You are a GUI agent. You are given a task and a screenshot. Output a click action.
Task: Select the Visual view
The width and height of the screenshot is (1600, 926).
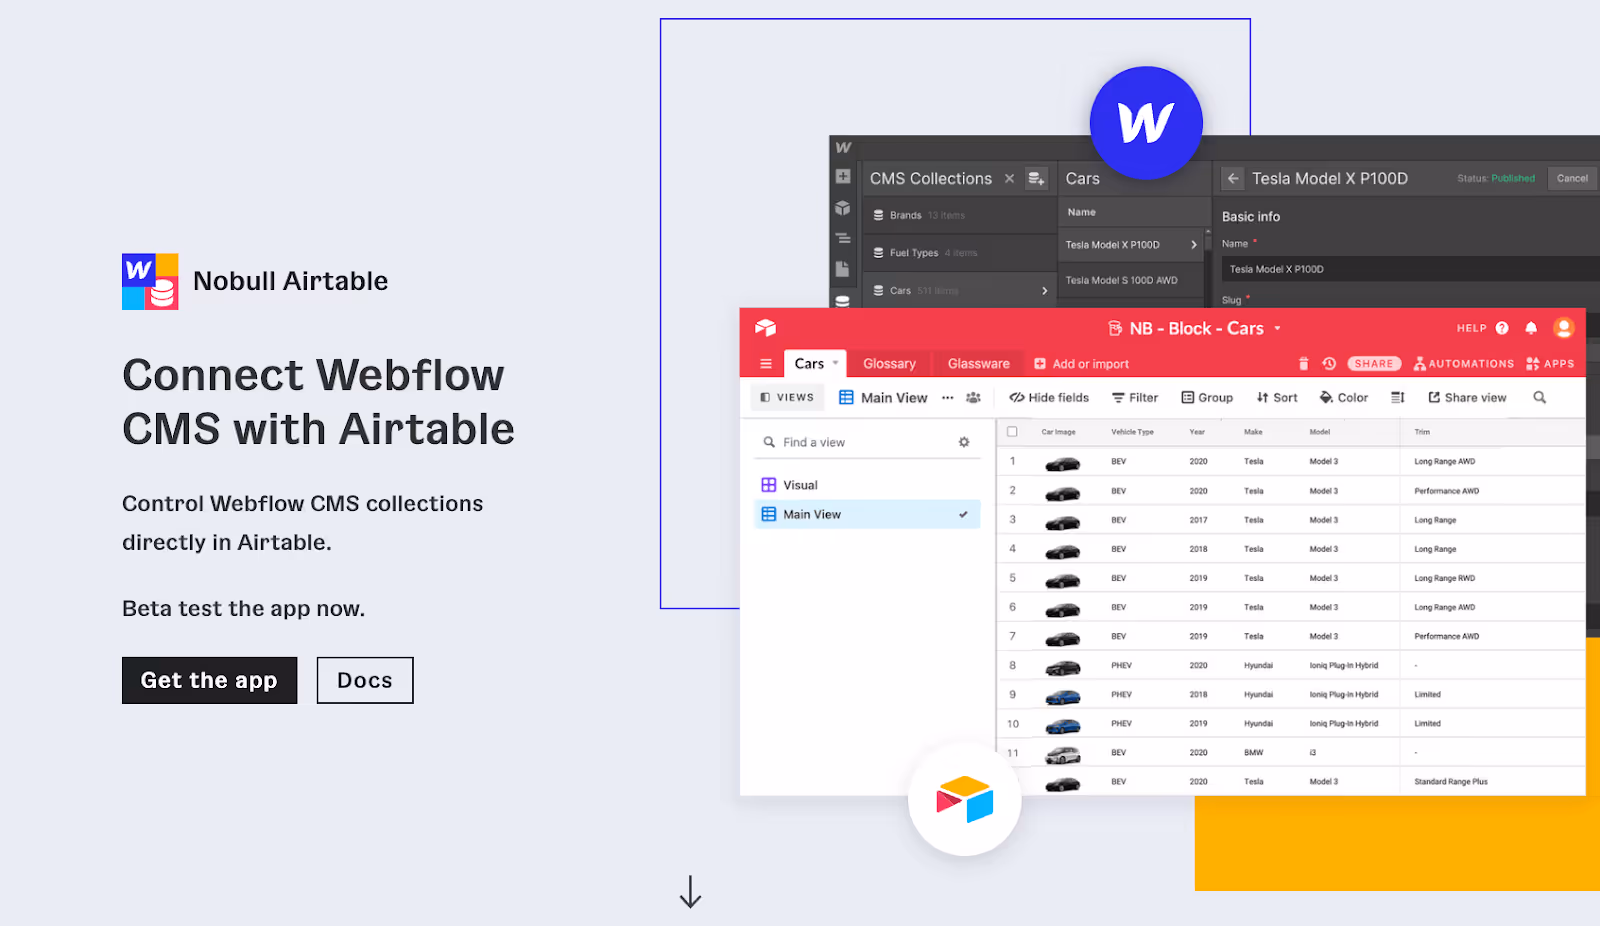[867, 485]
